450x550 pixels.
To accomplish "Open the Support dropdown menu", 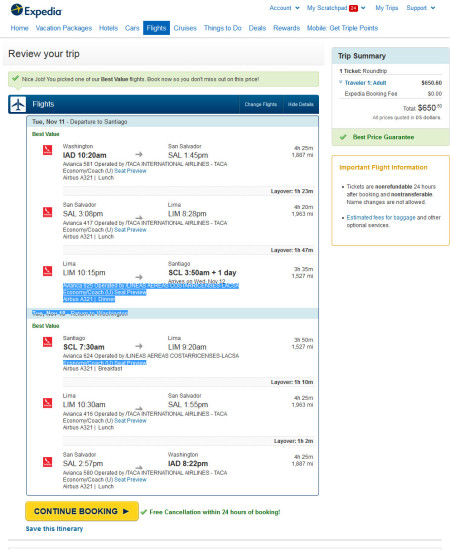I will click(x=421, y=8).
